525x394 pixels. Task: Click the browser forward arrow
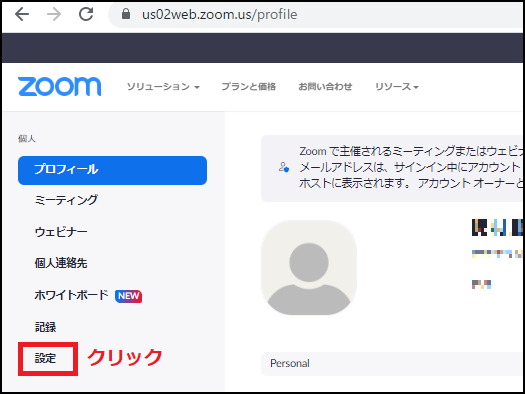54,14
